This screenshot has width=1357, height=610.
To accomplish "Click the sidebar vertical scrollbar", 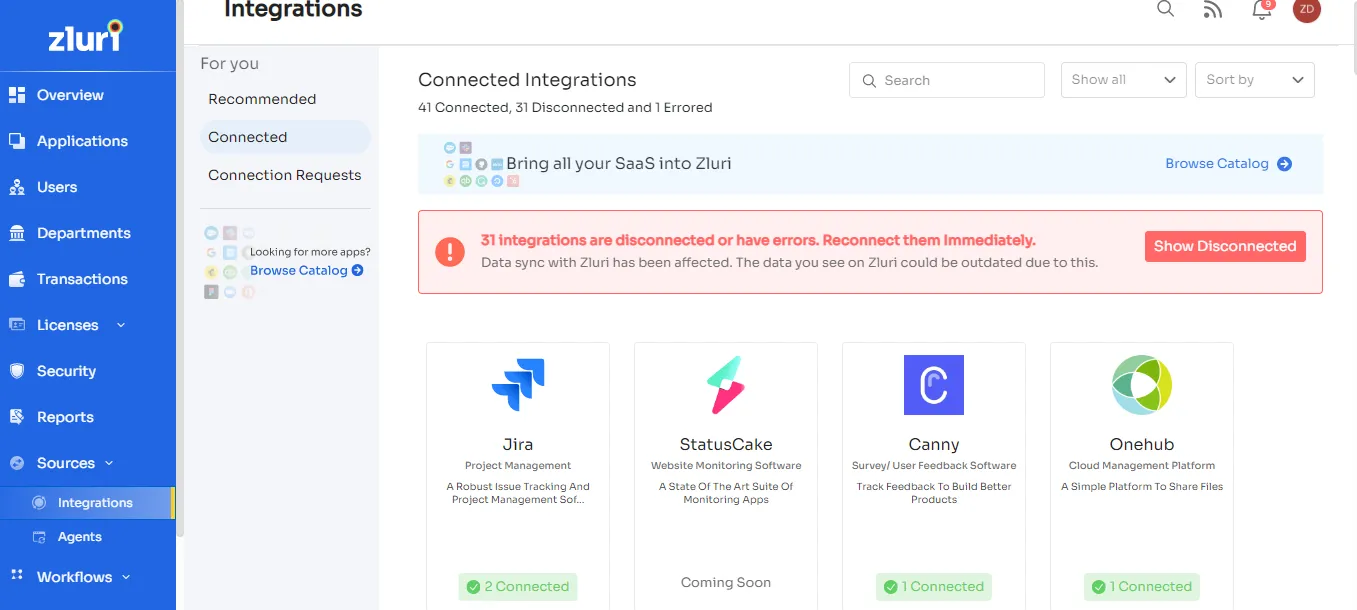I will (180, 270).
